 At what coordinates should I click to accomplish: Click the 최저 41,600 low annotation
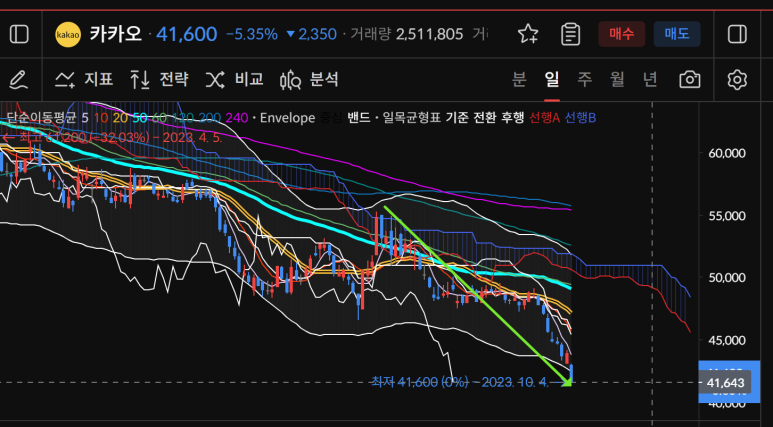[459, 382]
